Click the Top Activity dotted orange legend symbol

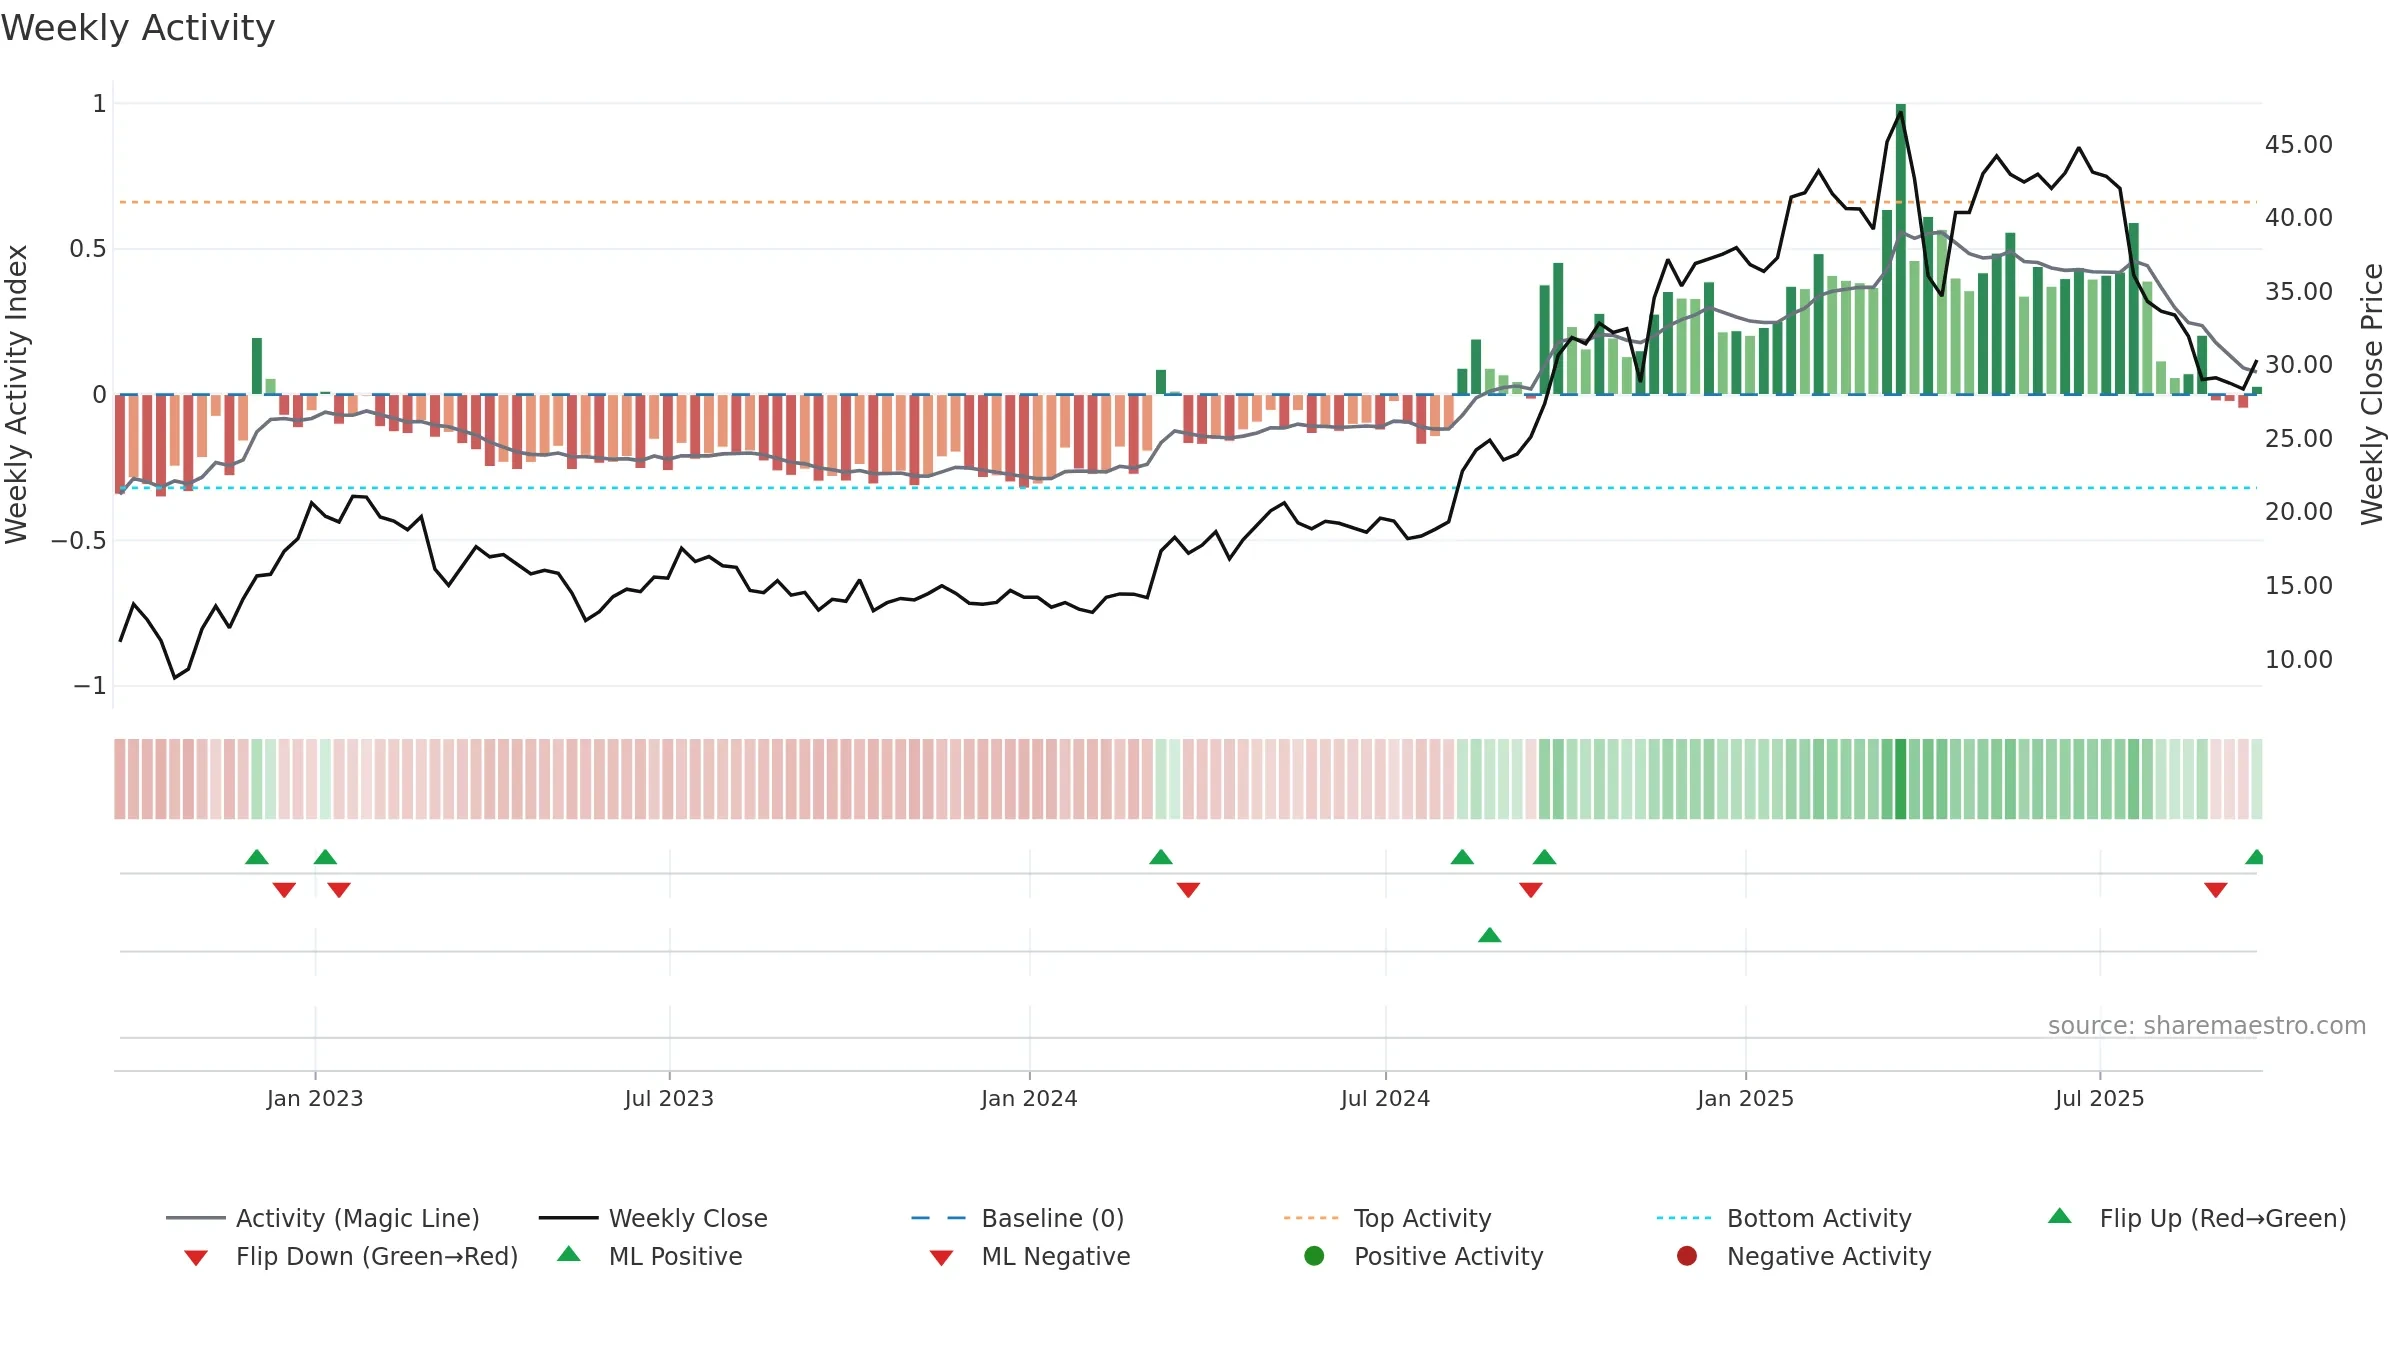point(1311,1218)
